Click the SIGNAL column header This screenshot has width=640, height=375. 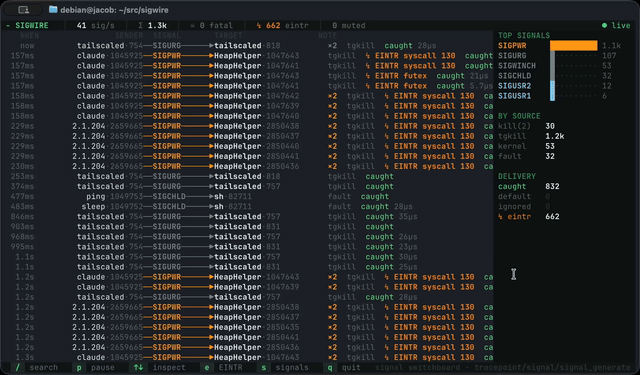pos(167,36)
